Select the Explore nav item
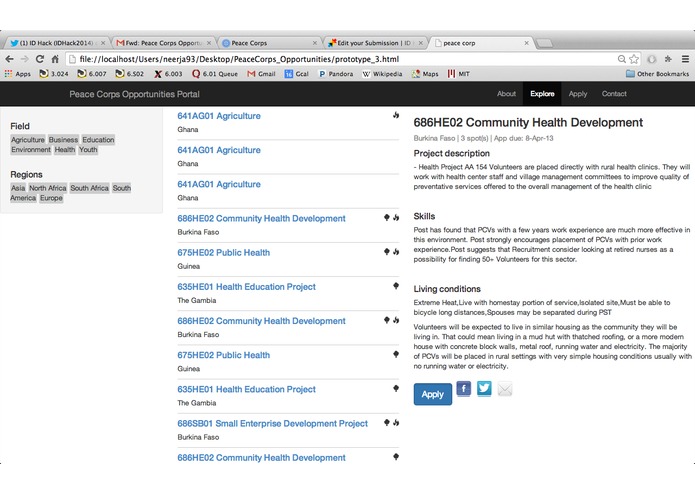 pos(542,93)
